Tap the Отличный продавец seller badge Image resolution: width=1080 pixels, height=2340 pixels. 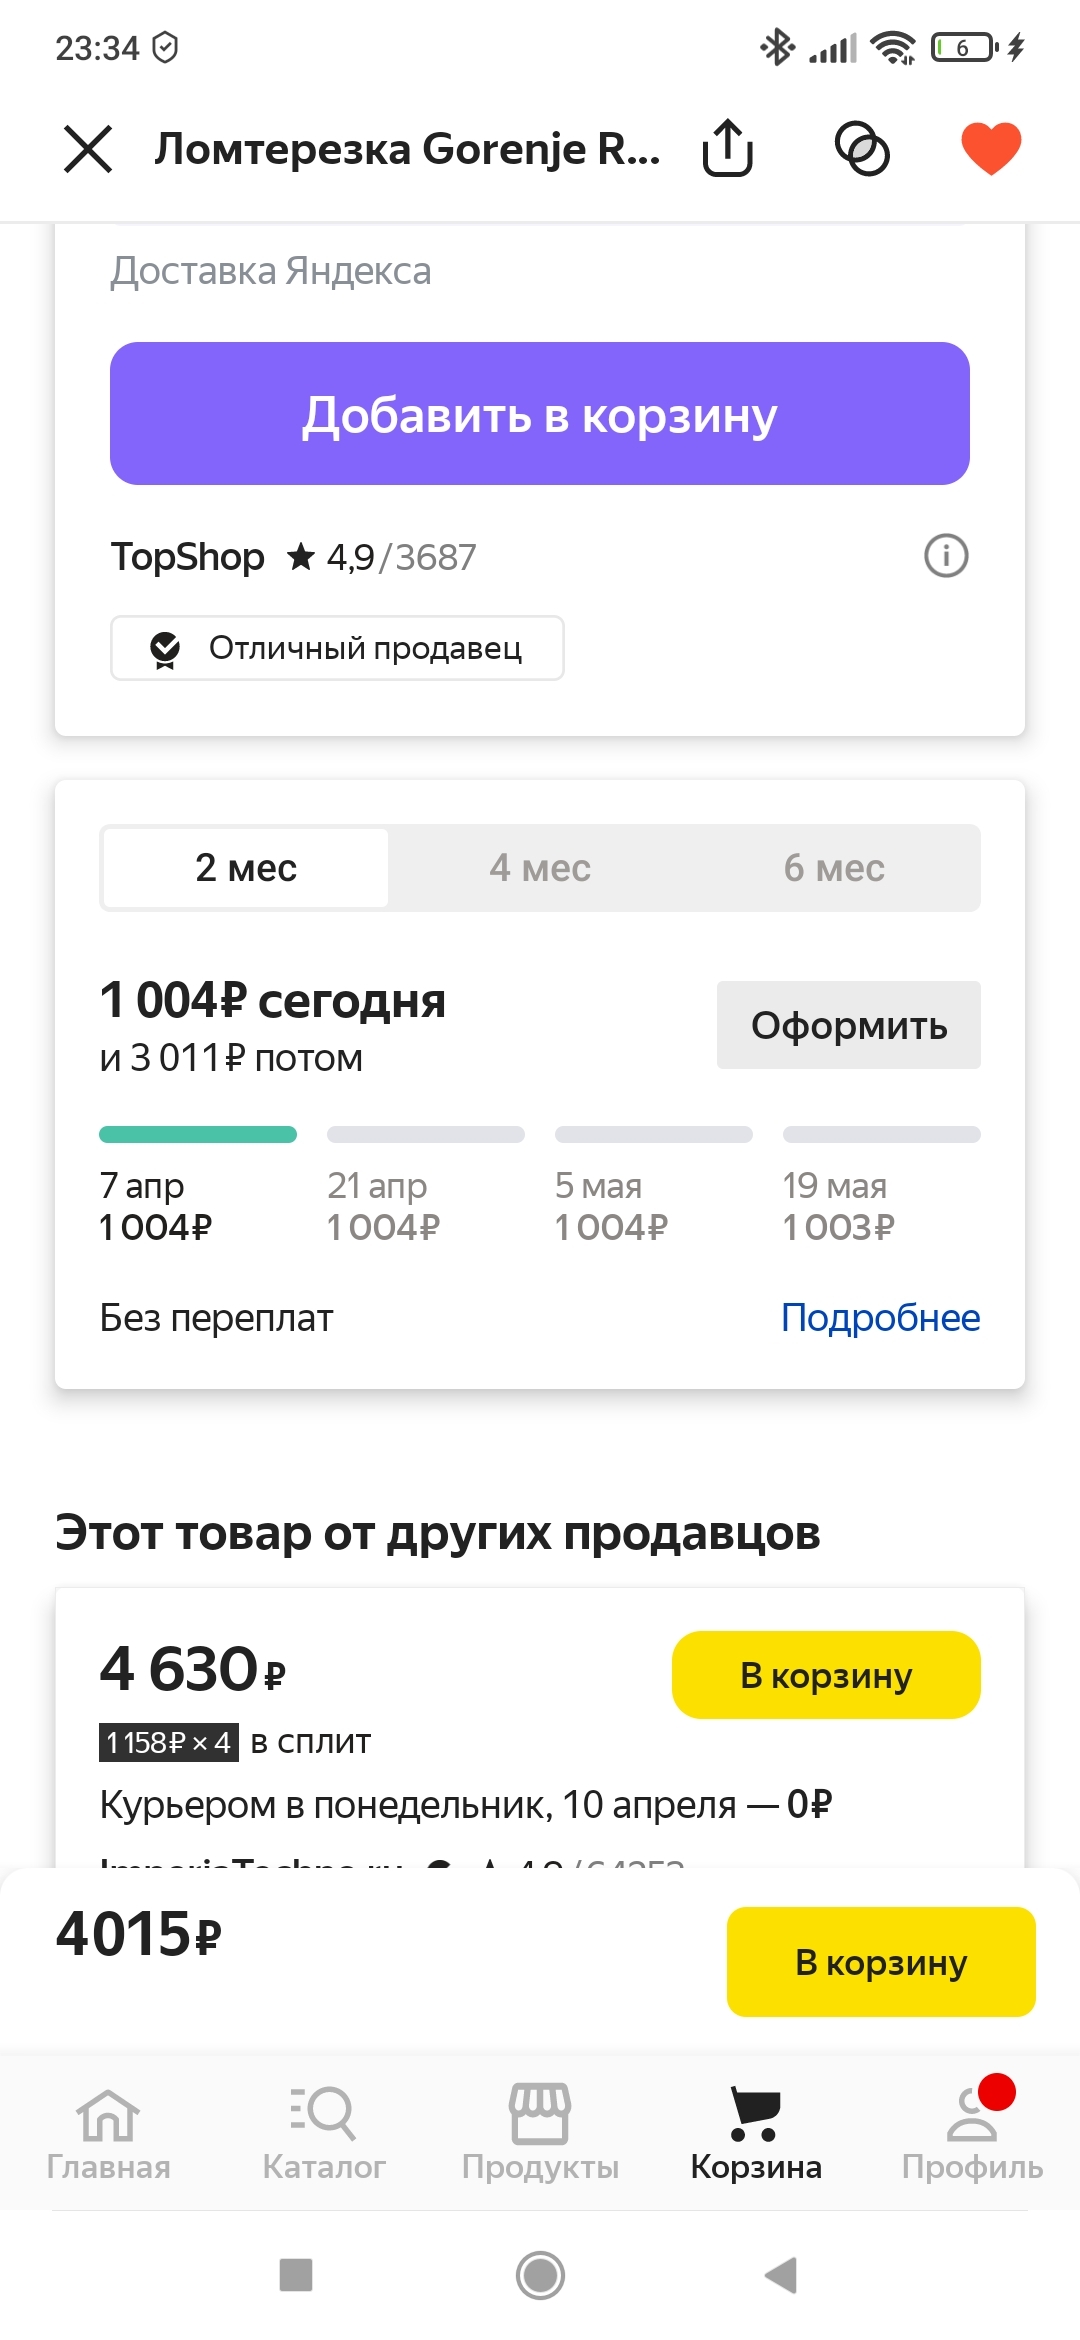tap(337, 648)
